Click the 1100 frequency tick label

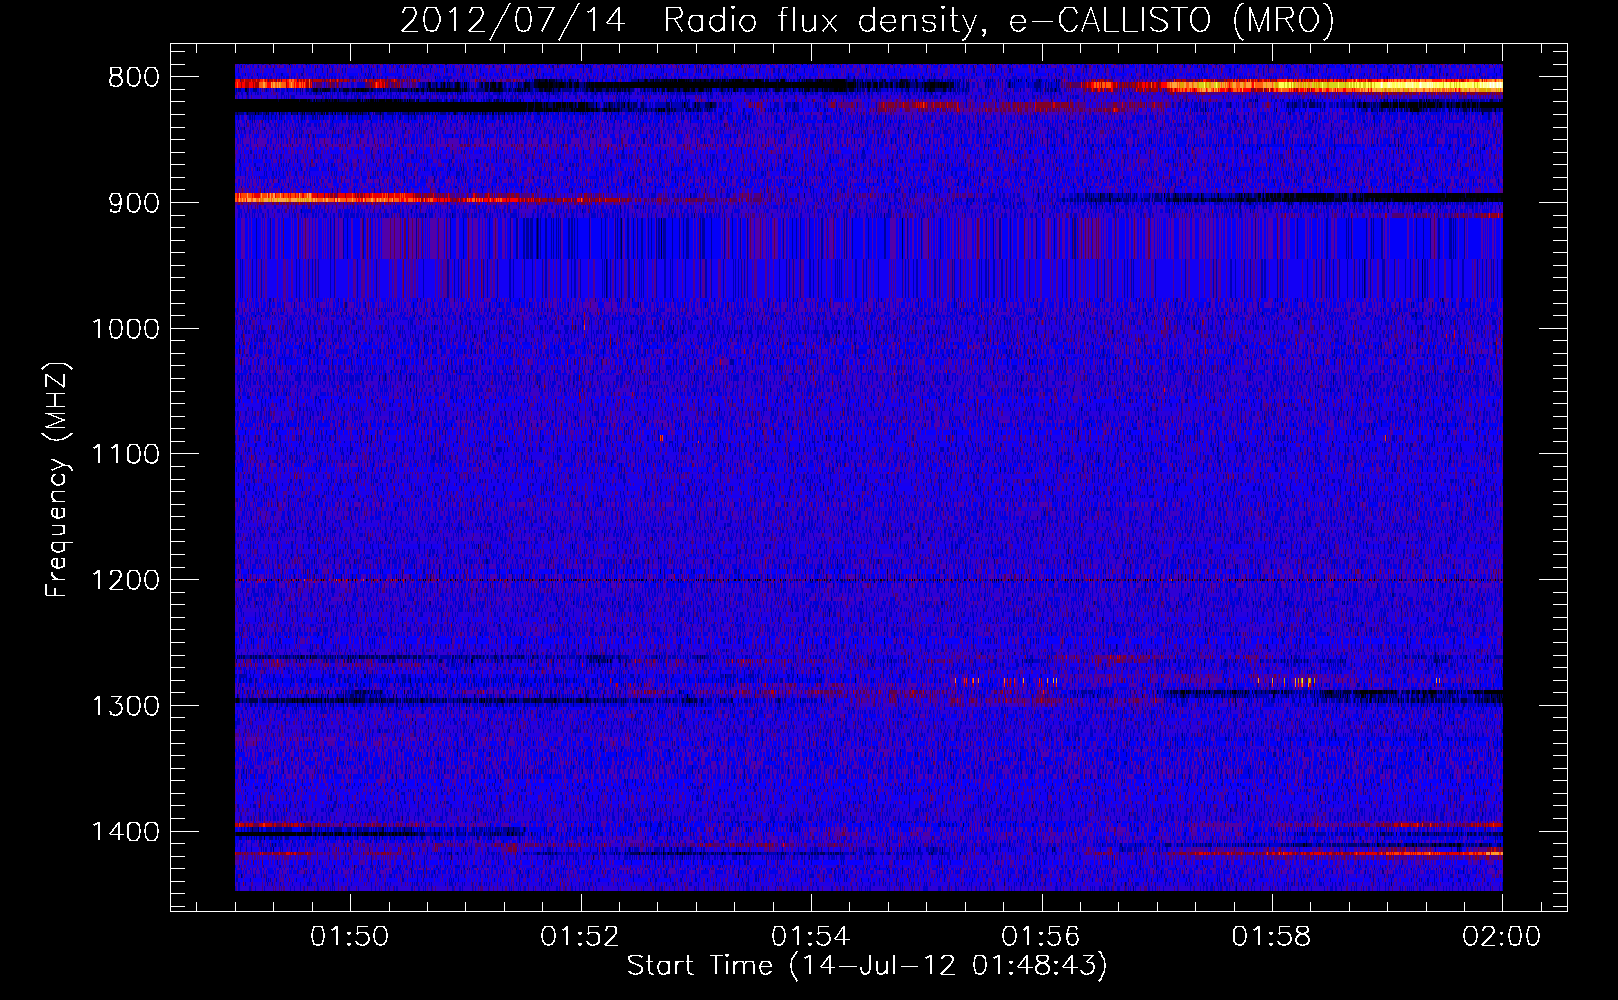coord(125,455)
